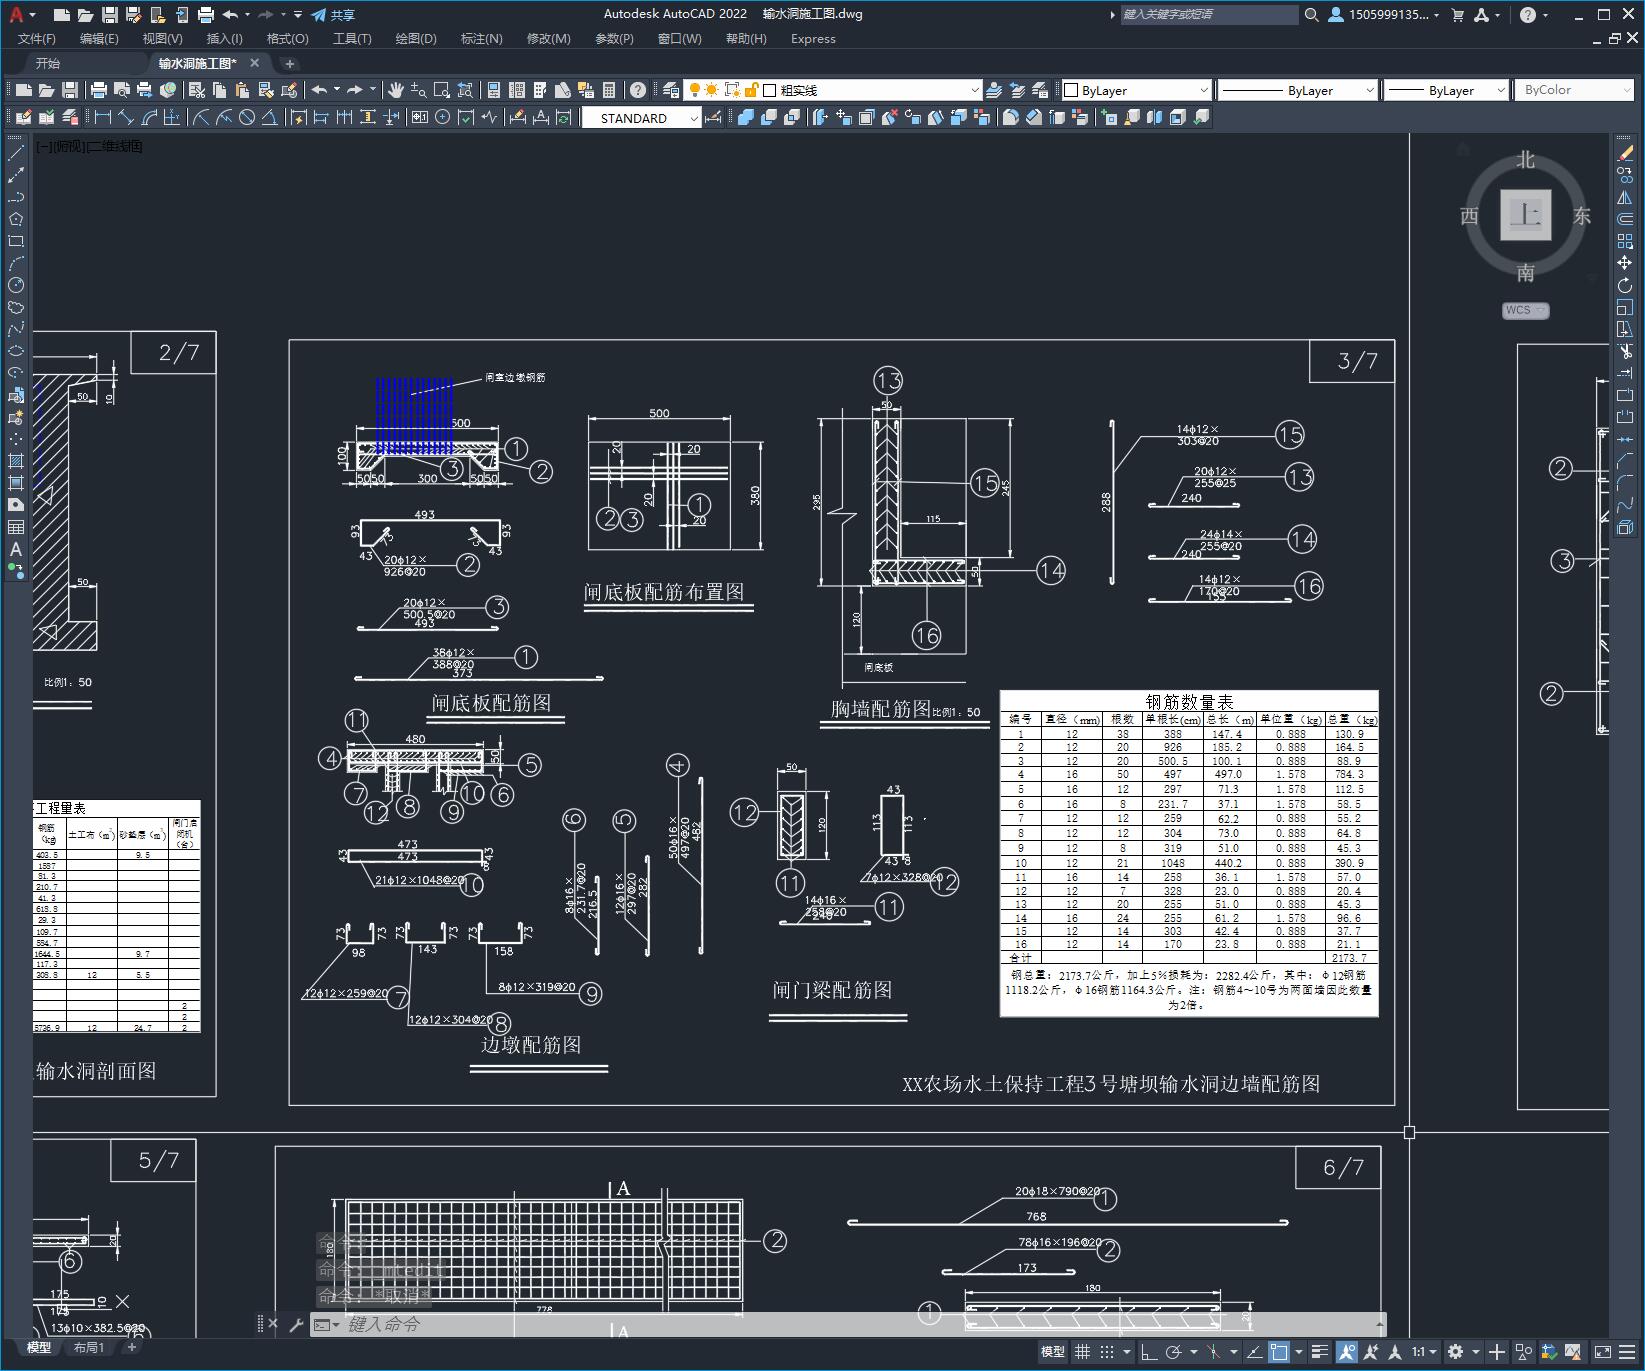
Task: Toggle 模型 model space button in status bar
Action: pyautogui.click(x=1052, y=1352)
